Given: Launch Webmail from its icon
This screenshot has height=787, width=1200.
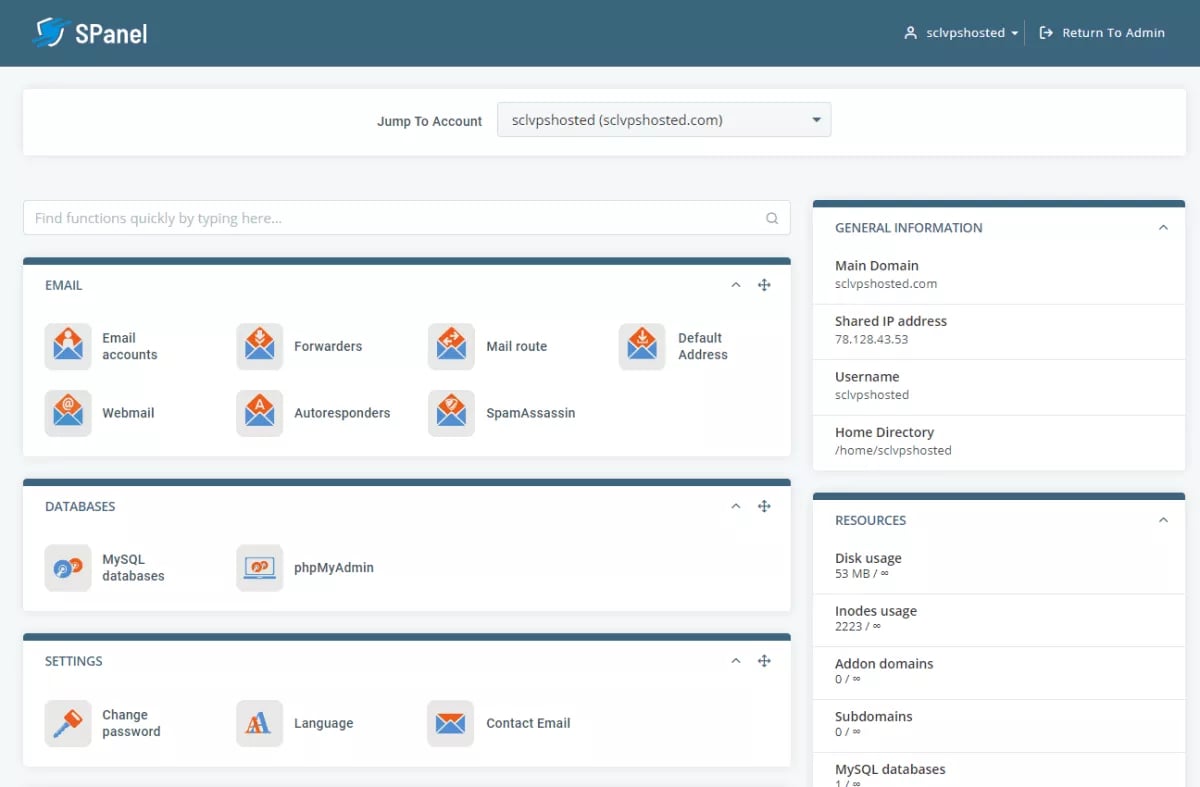Looking at the screenshot, I should (x=68, y=413).
